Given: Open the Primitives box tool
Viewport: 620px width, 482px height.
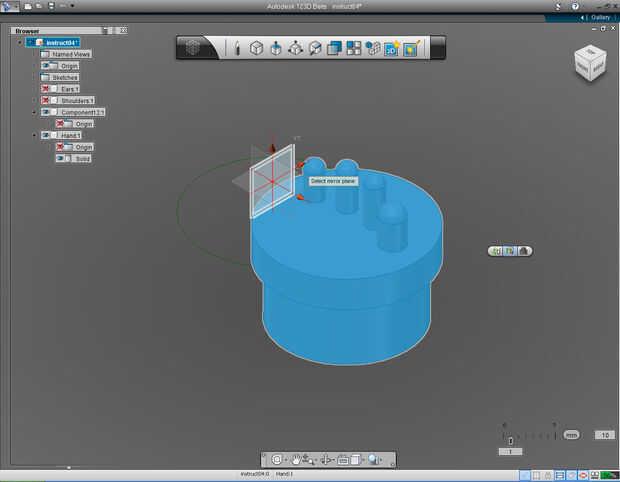Looking at the screenshot, I should point(257,48).
